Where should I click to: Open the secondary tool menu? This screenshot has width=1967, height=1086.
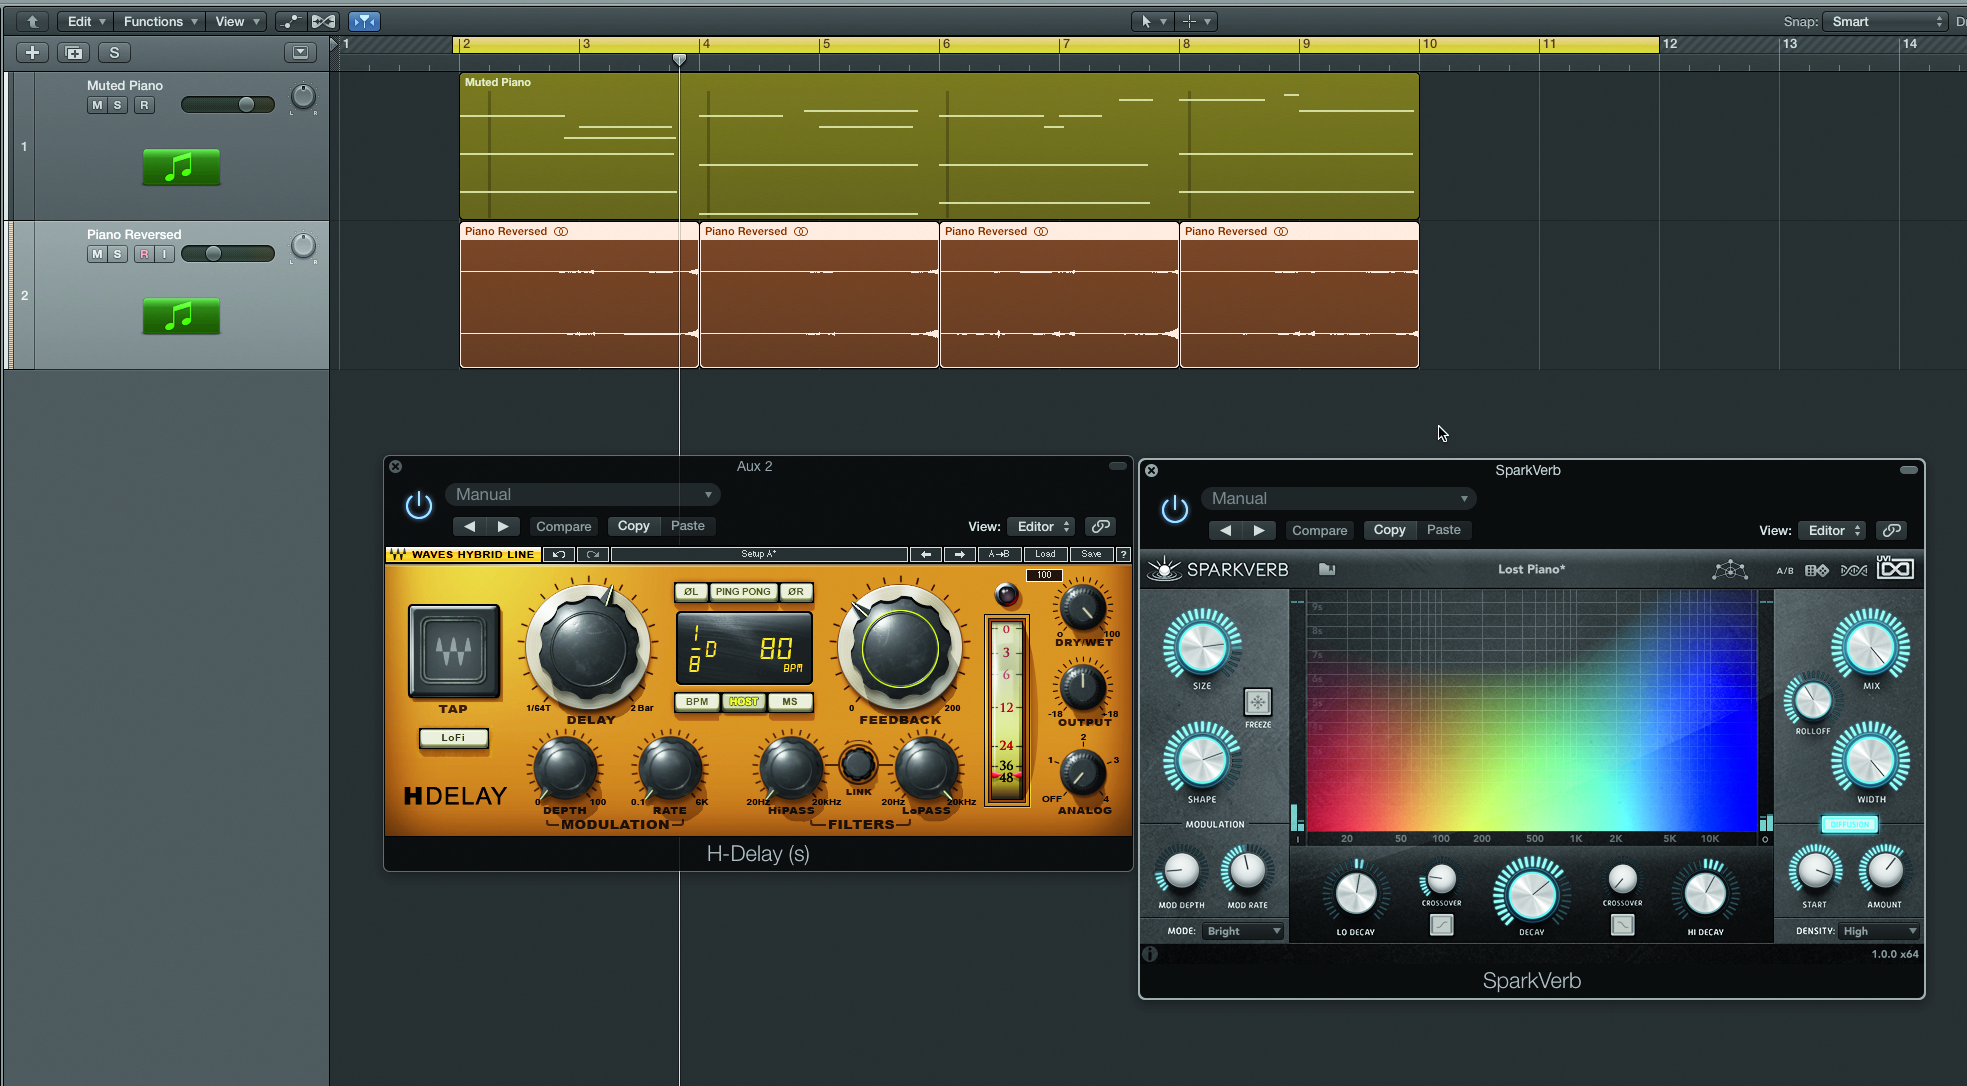click(1195, 21)
